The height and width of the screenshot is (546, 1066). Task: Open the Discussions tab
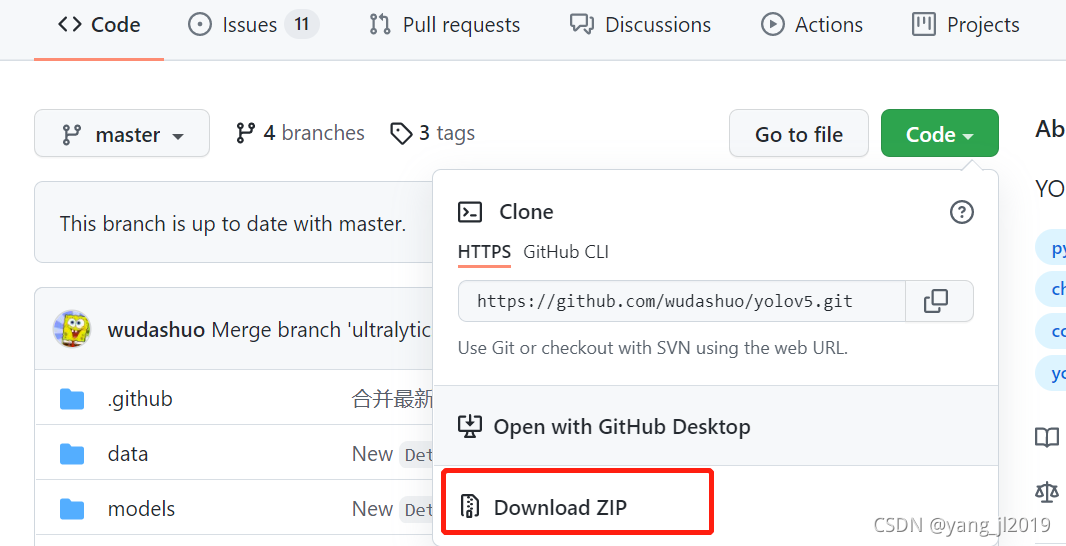[x=640, y=25]
